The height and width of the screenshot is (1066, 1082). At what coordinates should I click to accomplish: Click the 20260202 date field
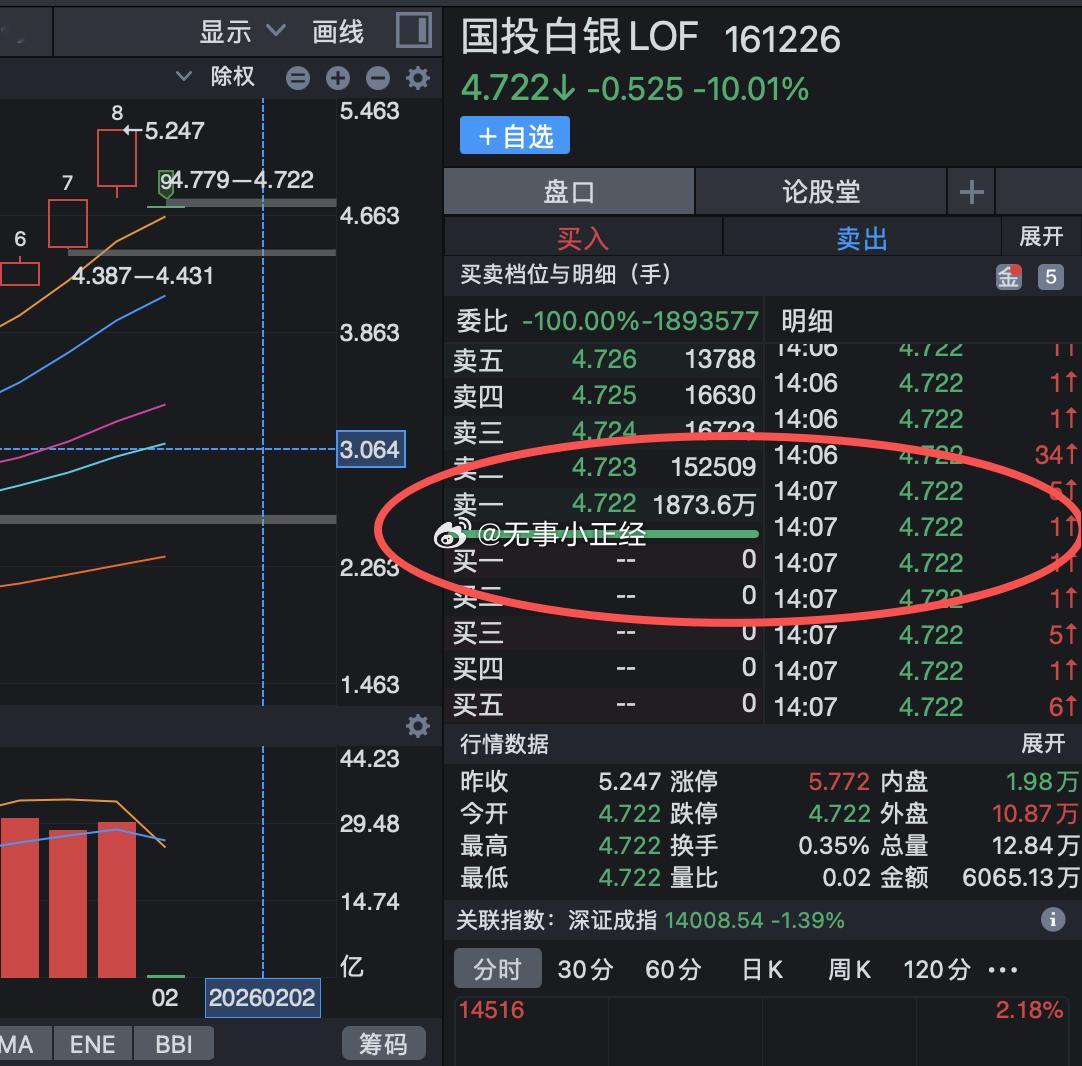262,998
